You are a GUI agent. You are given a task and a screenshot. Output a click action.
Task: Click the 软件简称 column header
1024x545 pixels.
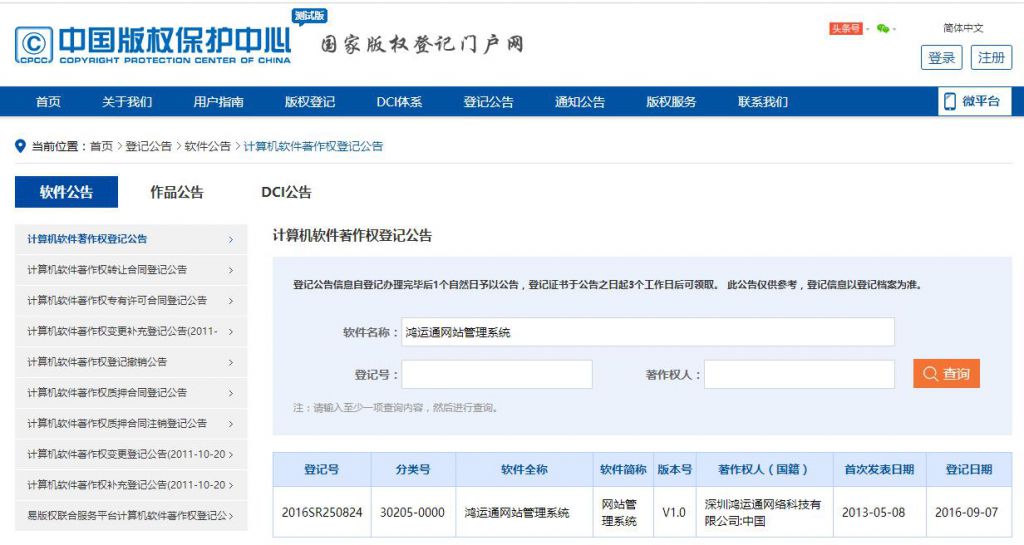pyautogui.click(x=623, y=469)
